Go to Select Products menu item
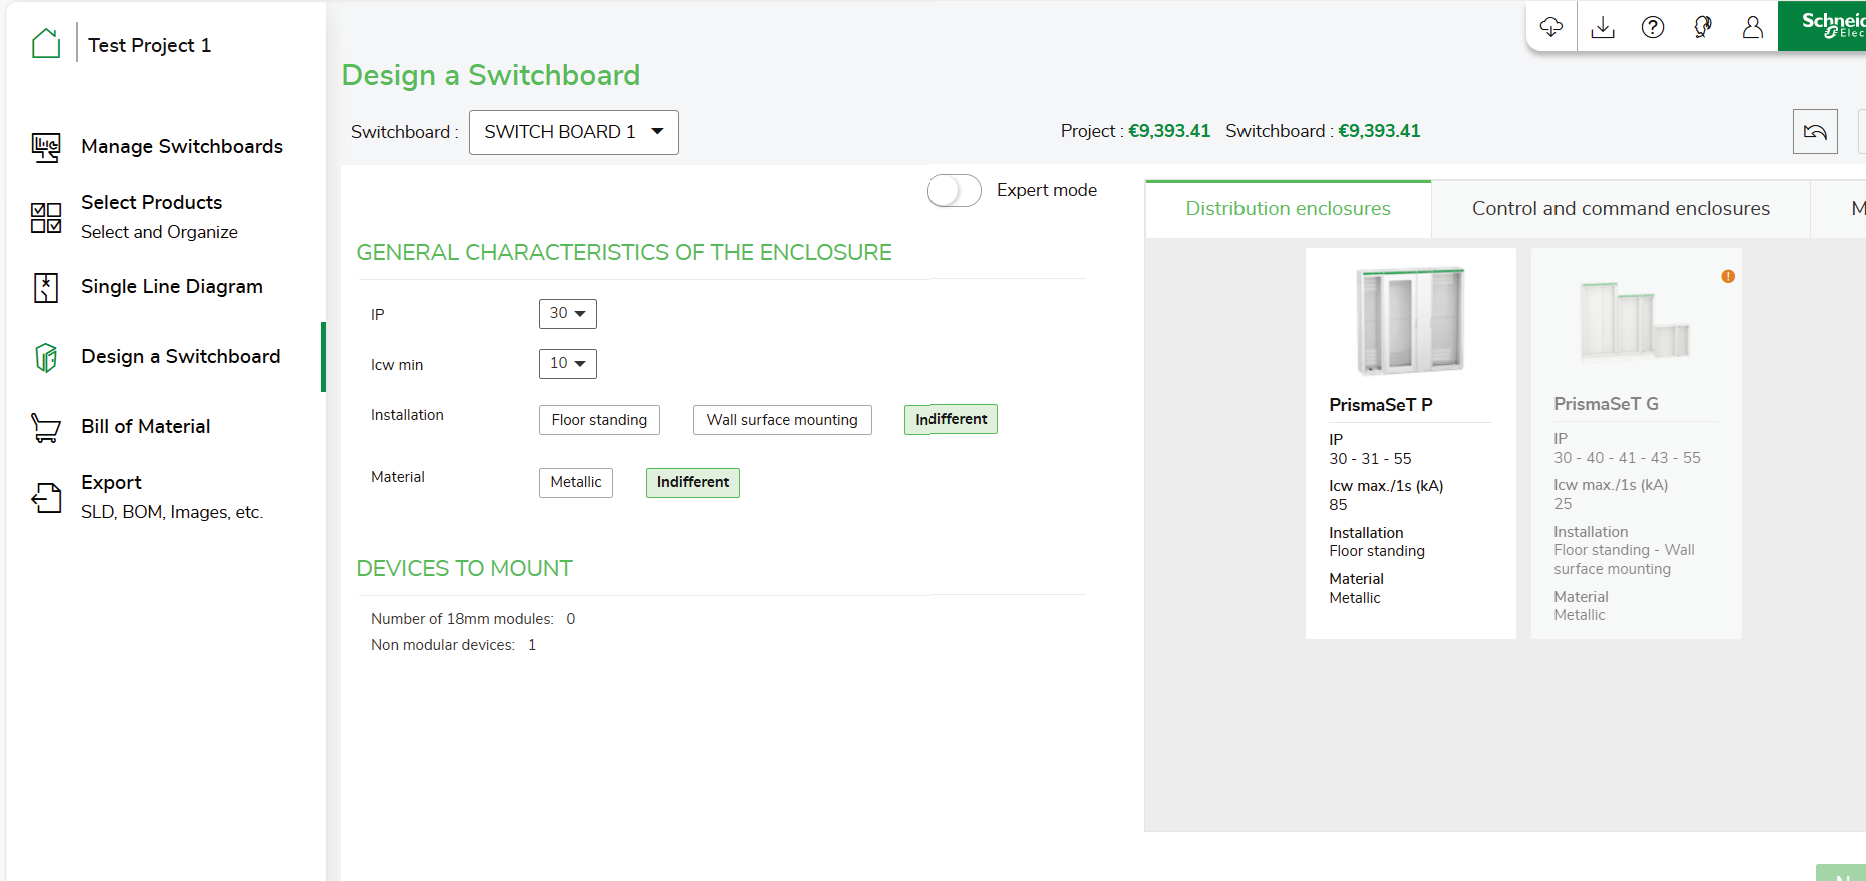This screenshot has width=1866, height=881. click(152, 203)
